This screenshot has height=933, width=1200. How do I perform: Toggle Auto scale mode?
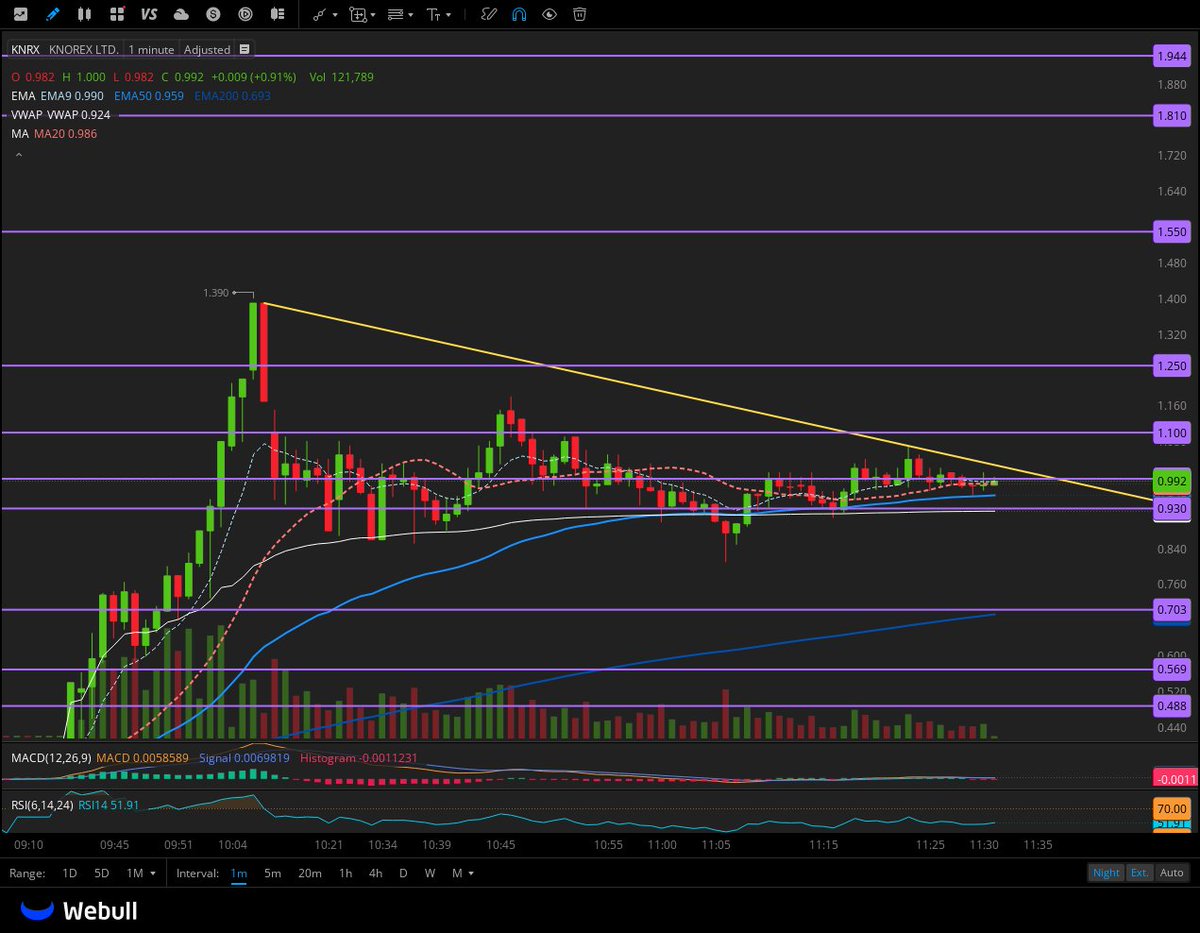point(1171,872)
